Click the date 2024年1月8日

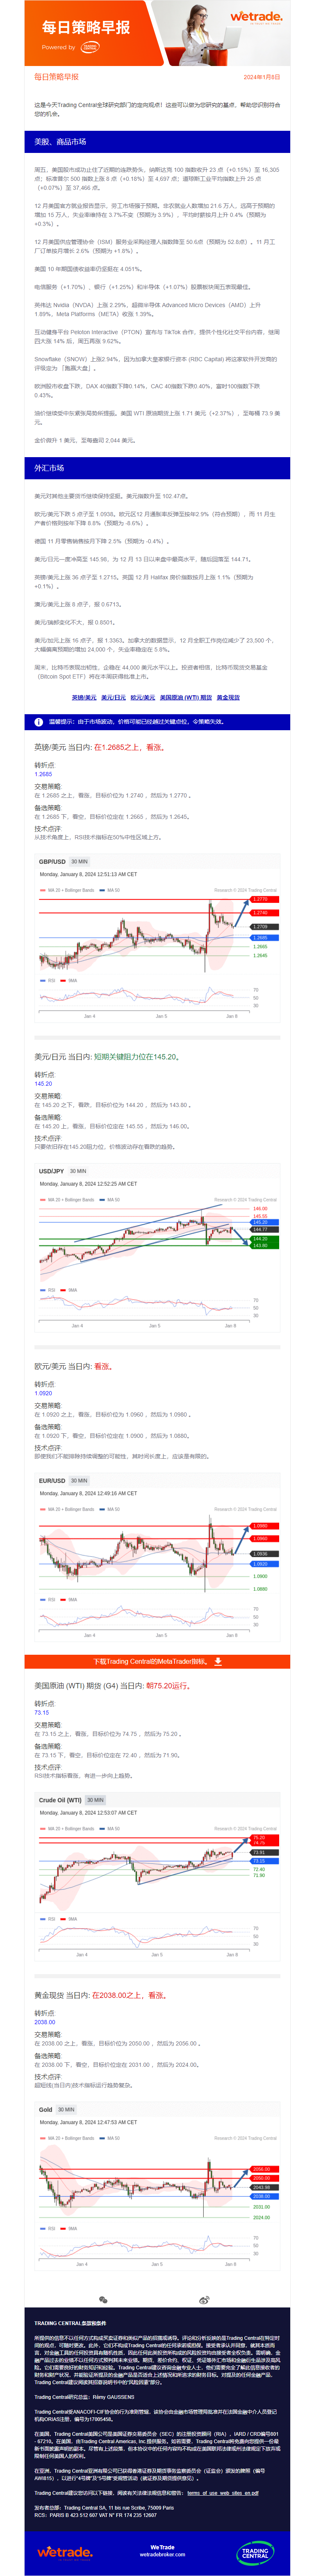[262, 77]
